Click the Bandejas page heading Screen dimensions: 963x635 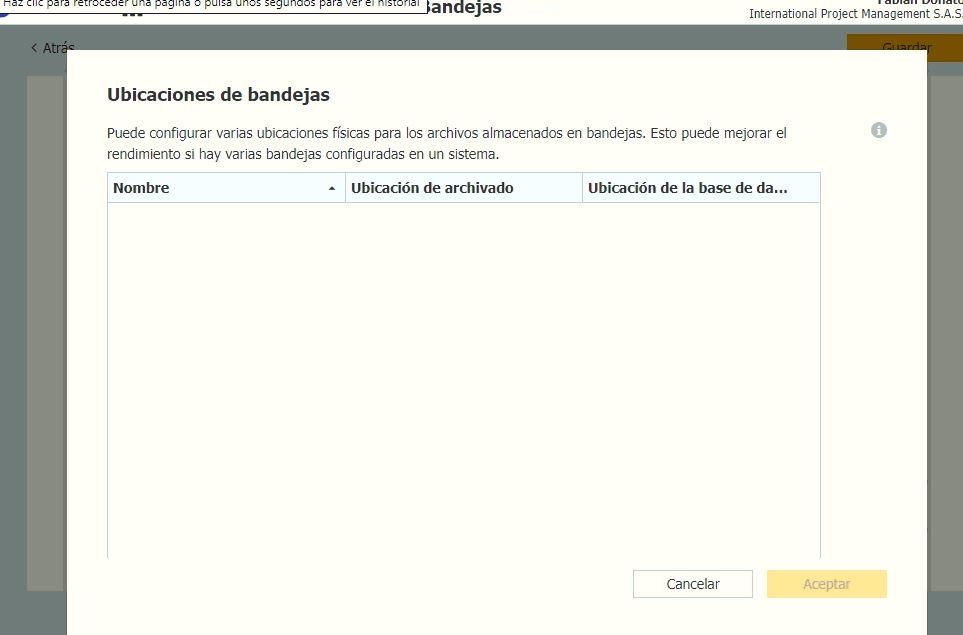point(462,9)
